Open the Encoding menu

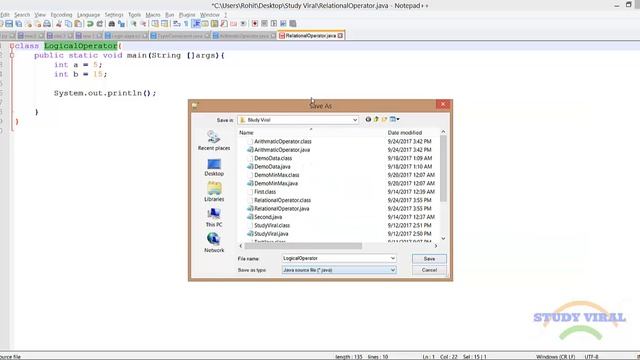(x=61, y=15)
